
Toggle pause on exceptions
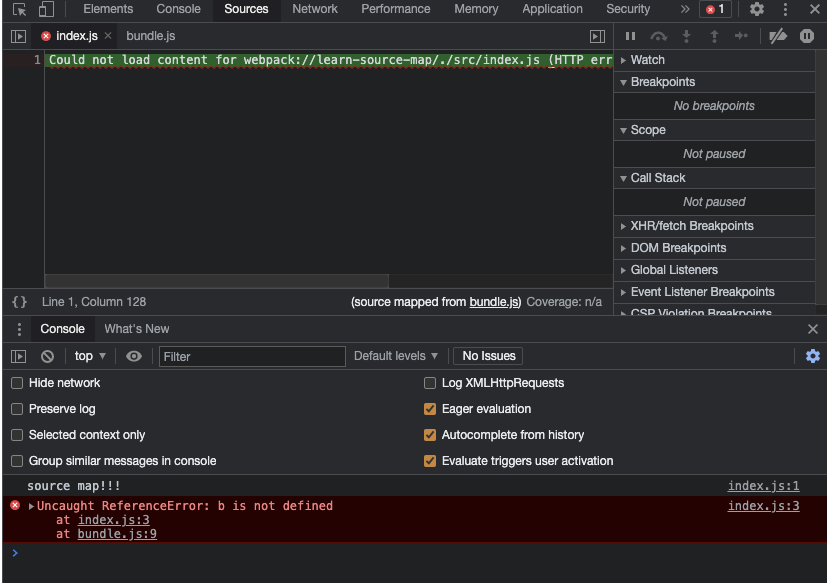coord(806,36)
